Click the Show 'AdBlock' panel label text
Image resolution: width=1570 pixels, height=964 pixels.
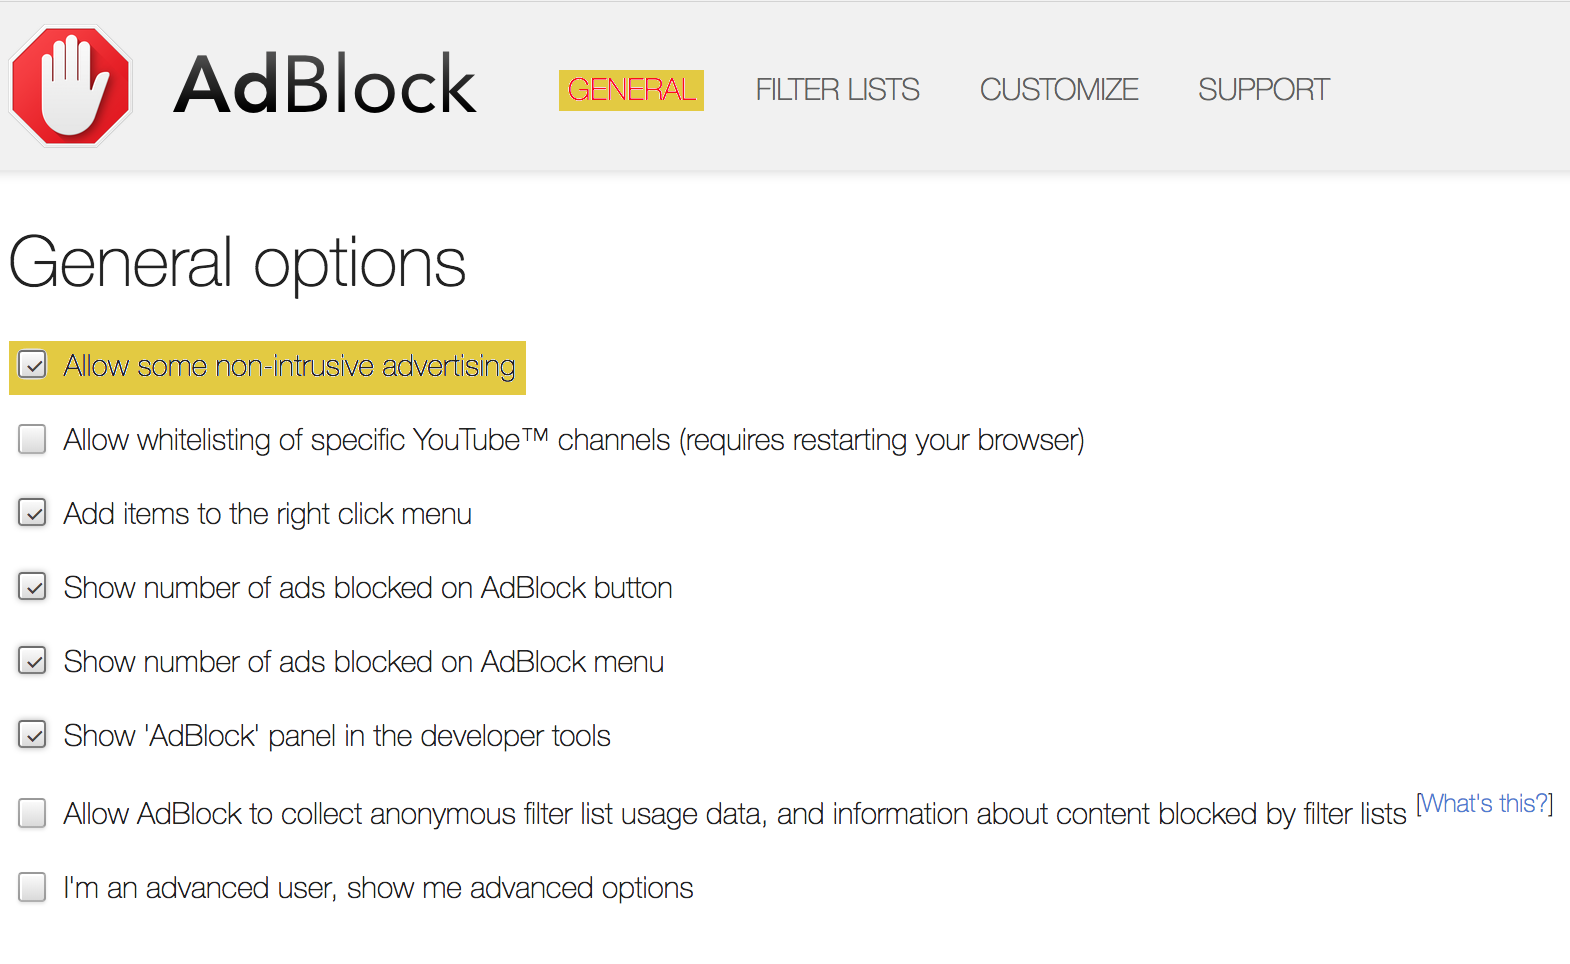click(337, 737)
